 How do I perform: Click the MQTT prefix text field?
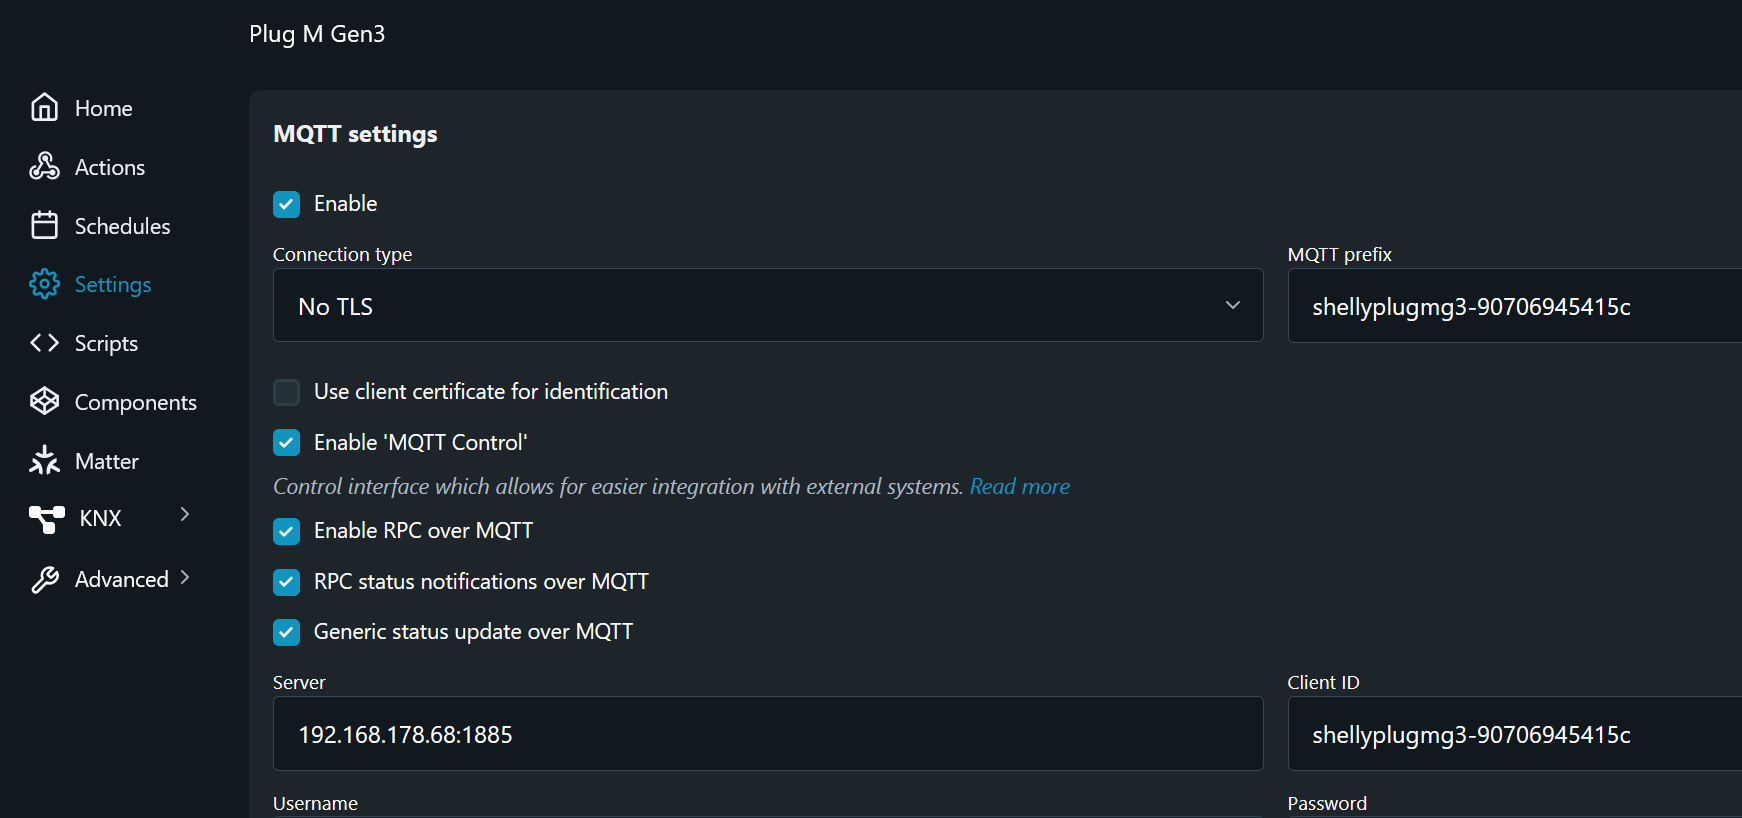[x=1514, y=306]
